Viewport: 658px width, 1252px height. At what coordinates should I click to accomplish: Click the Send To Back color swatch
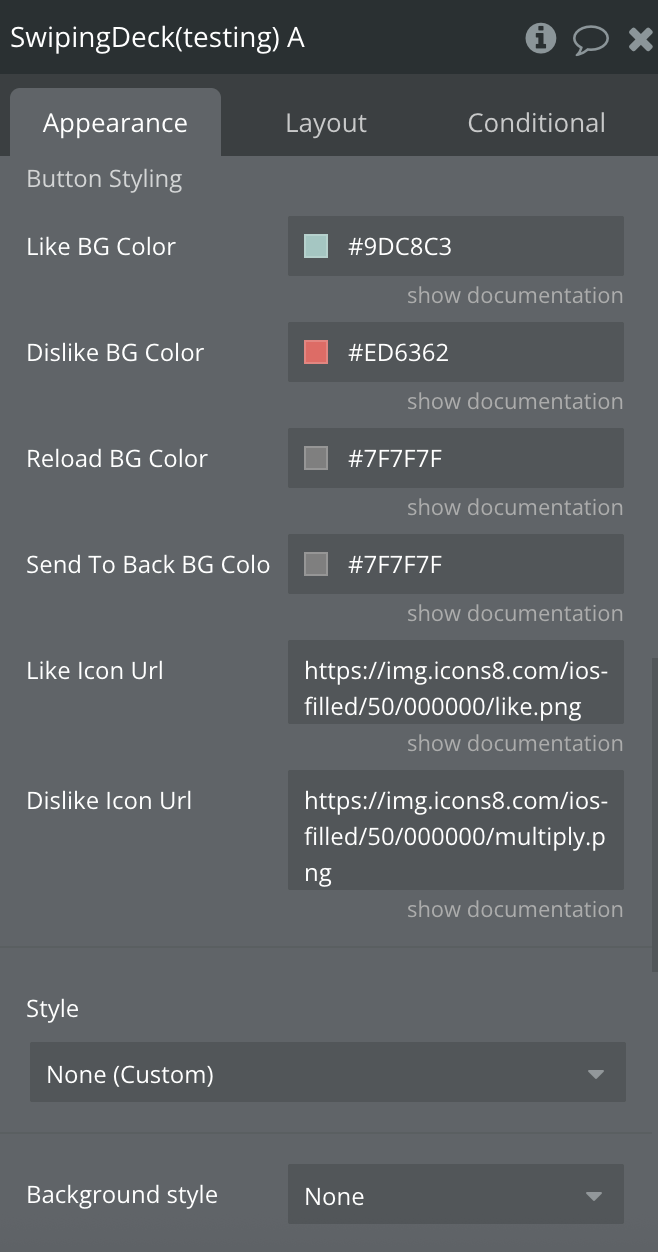point(316,564)
